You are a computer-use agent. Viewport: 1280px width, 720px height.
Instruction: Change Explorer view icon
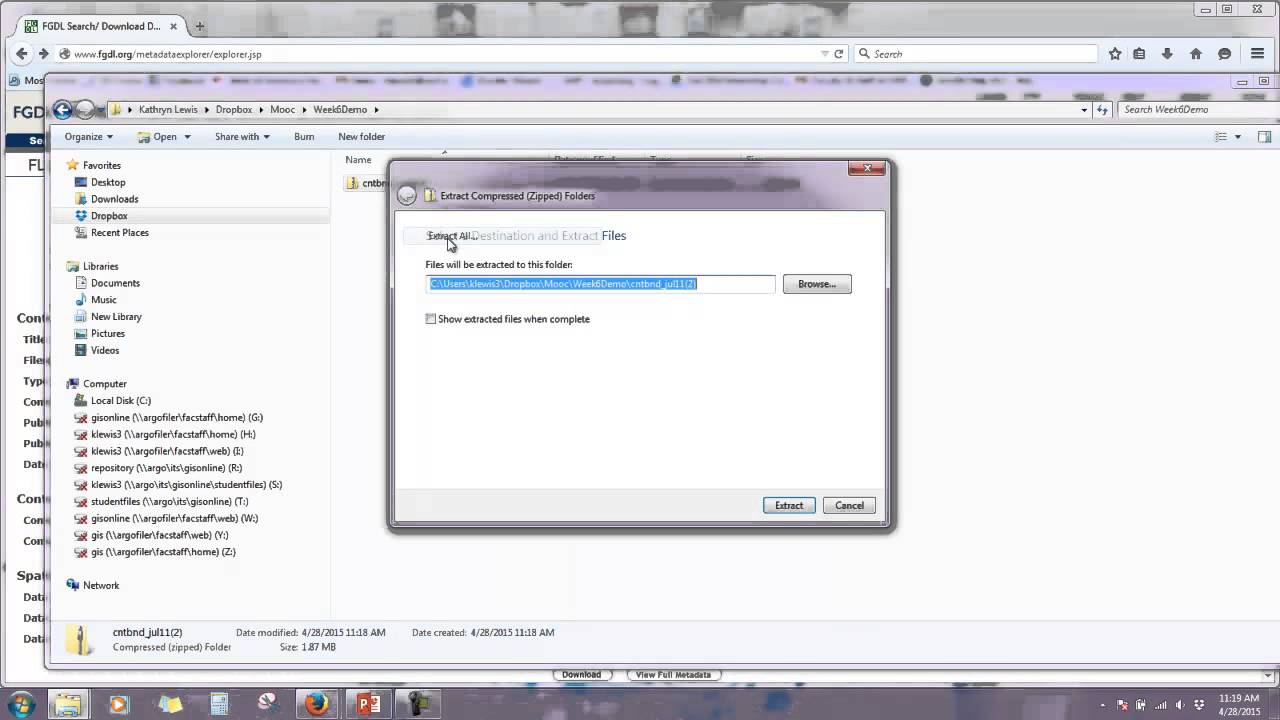click(x=1220, y=137)
